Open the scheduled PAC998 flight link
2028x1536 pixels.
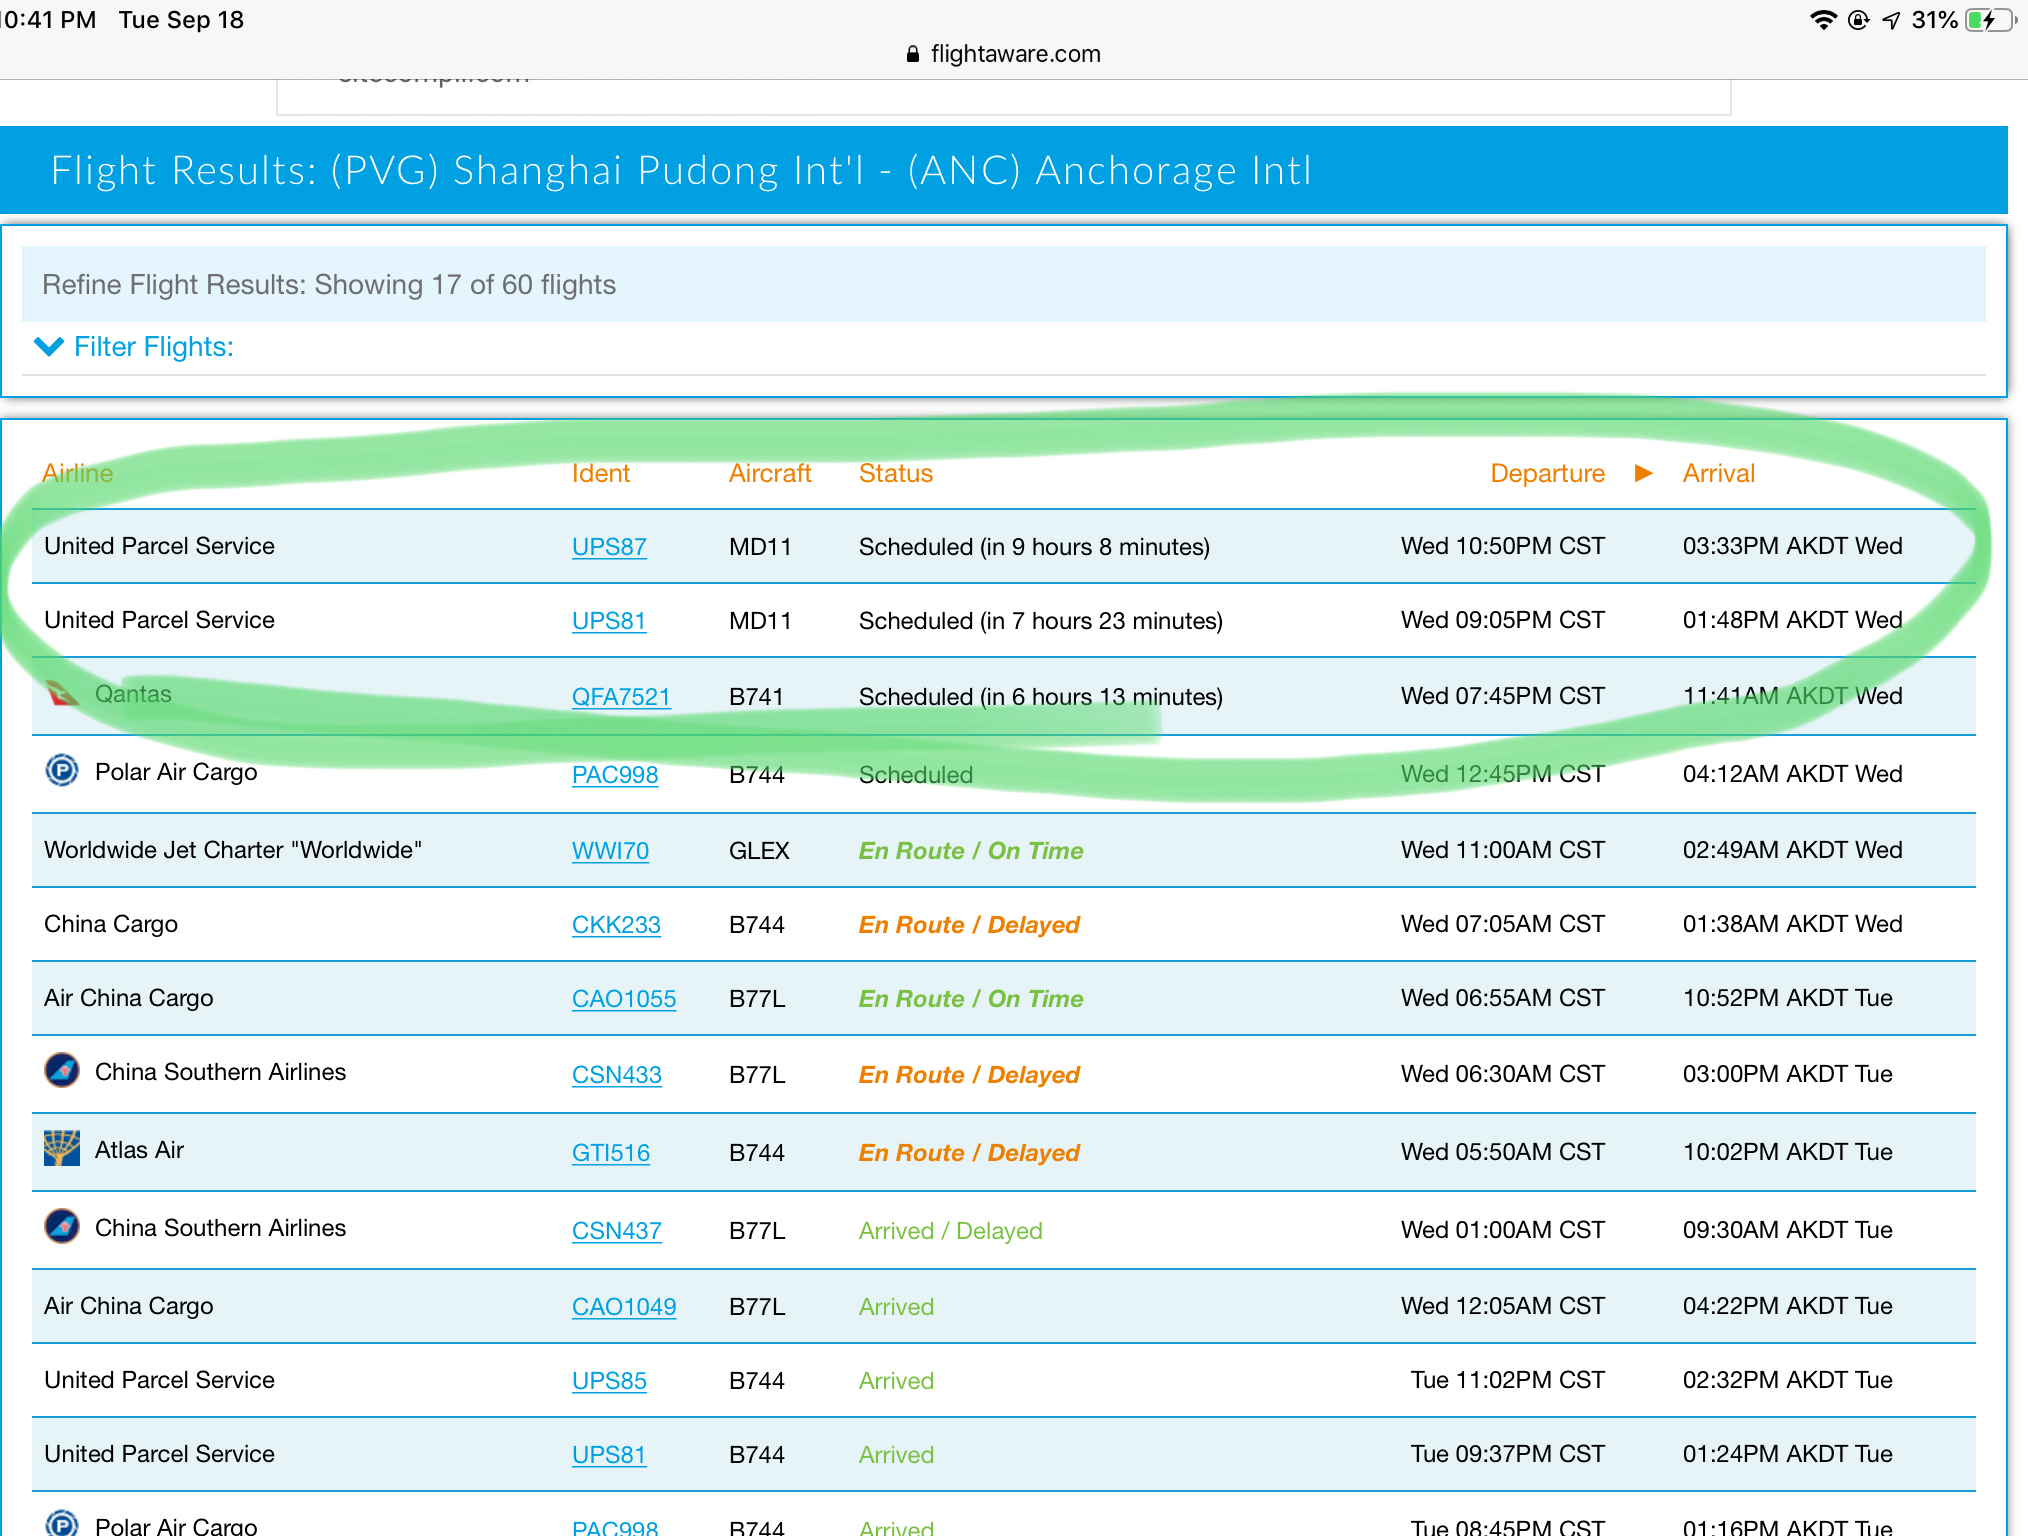[x=615, y=775]
